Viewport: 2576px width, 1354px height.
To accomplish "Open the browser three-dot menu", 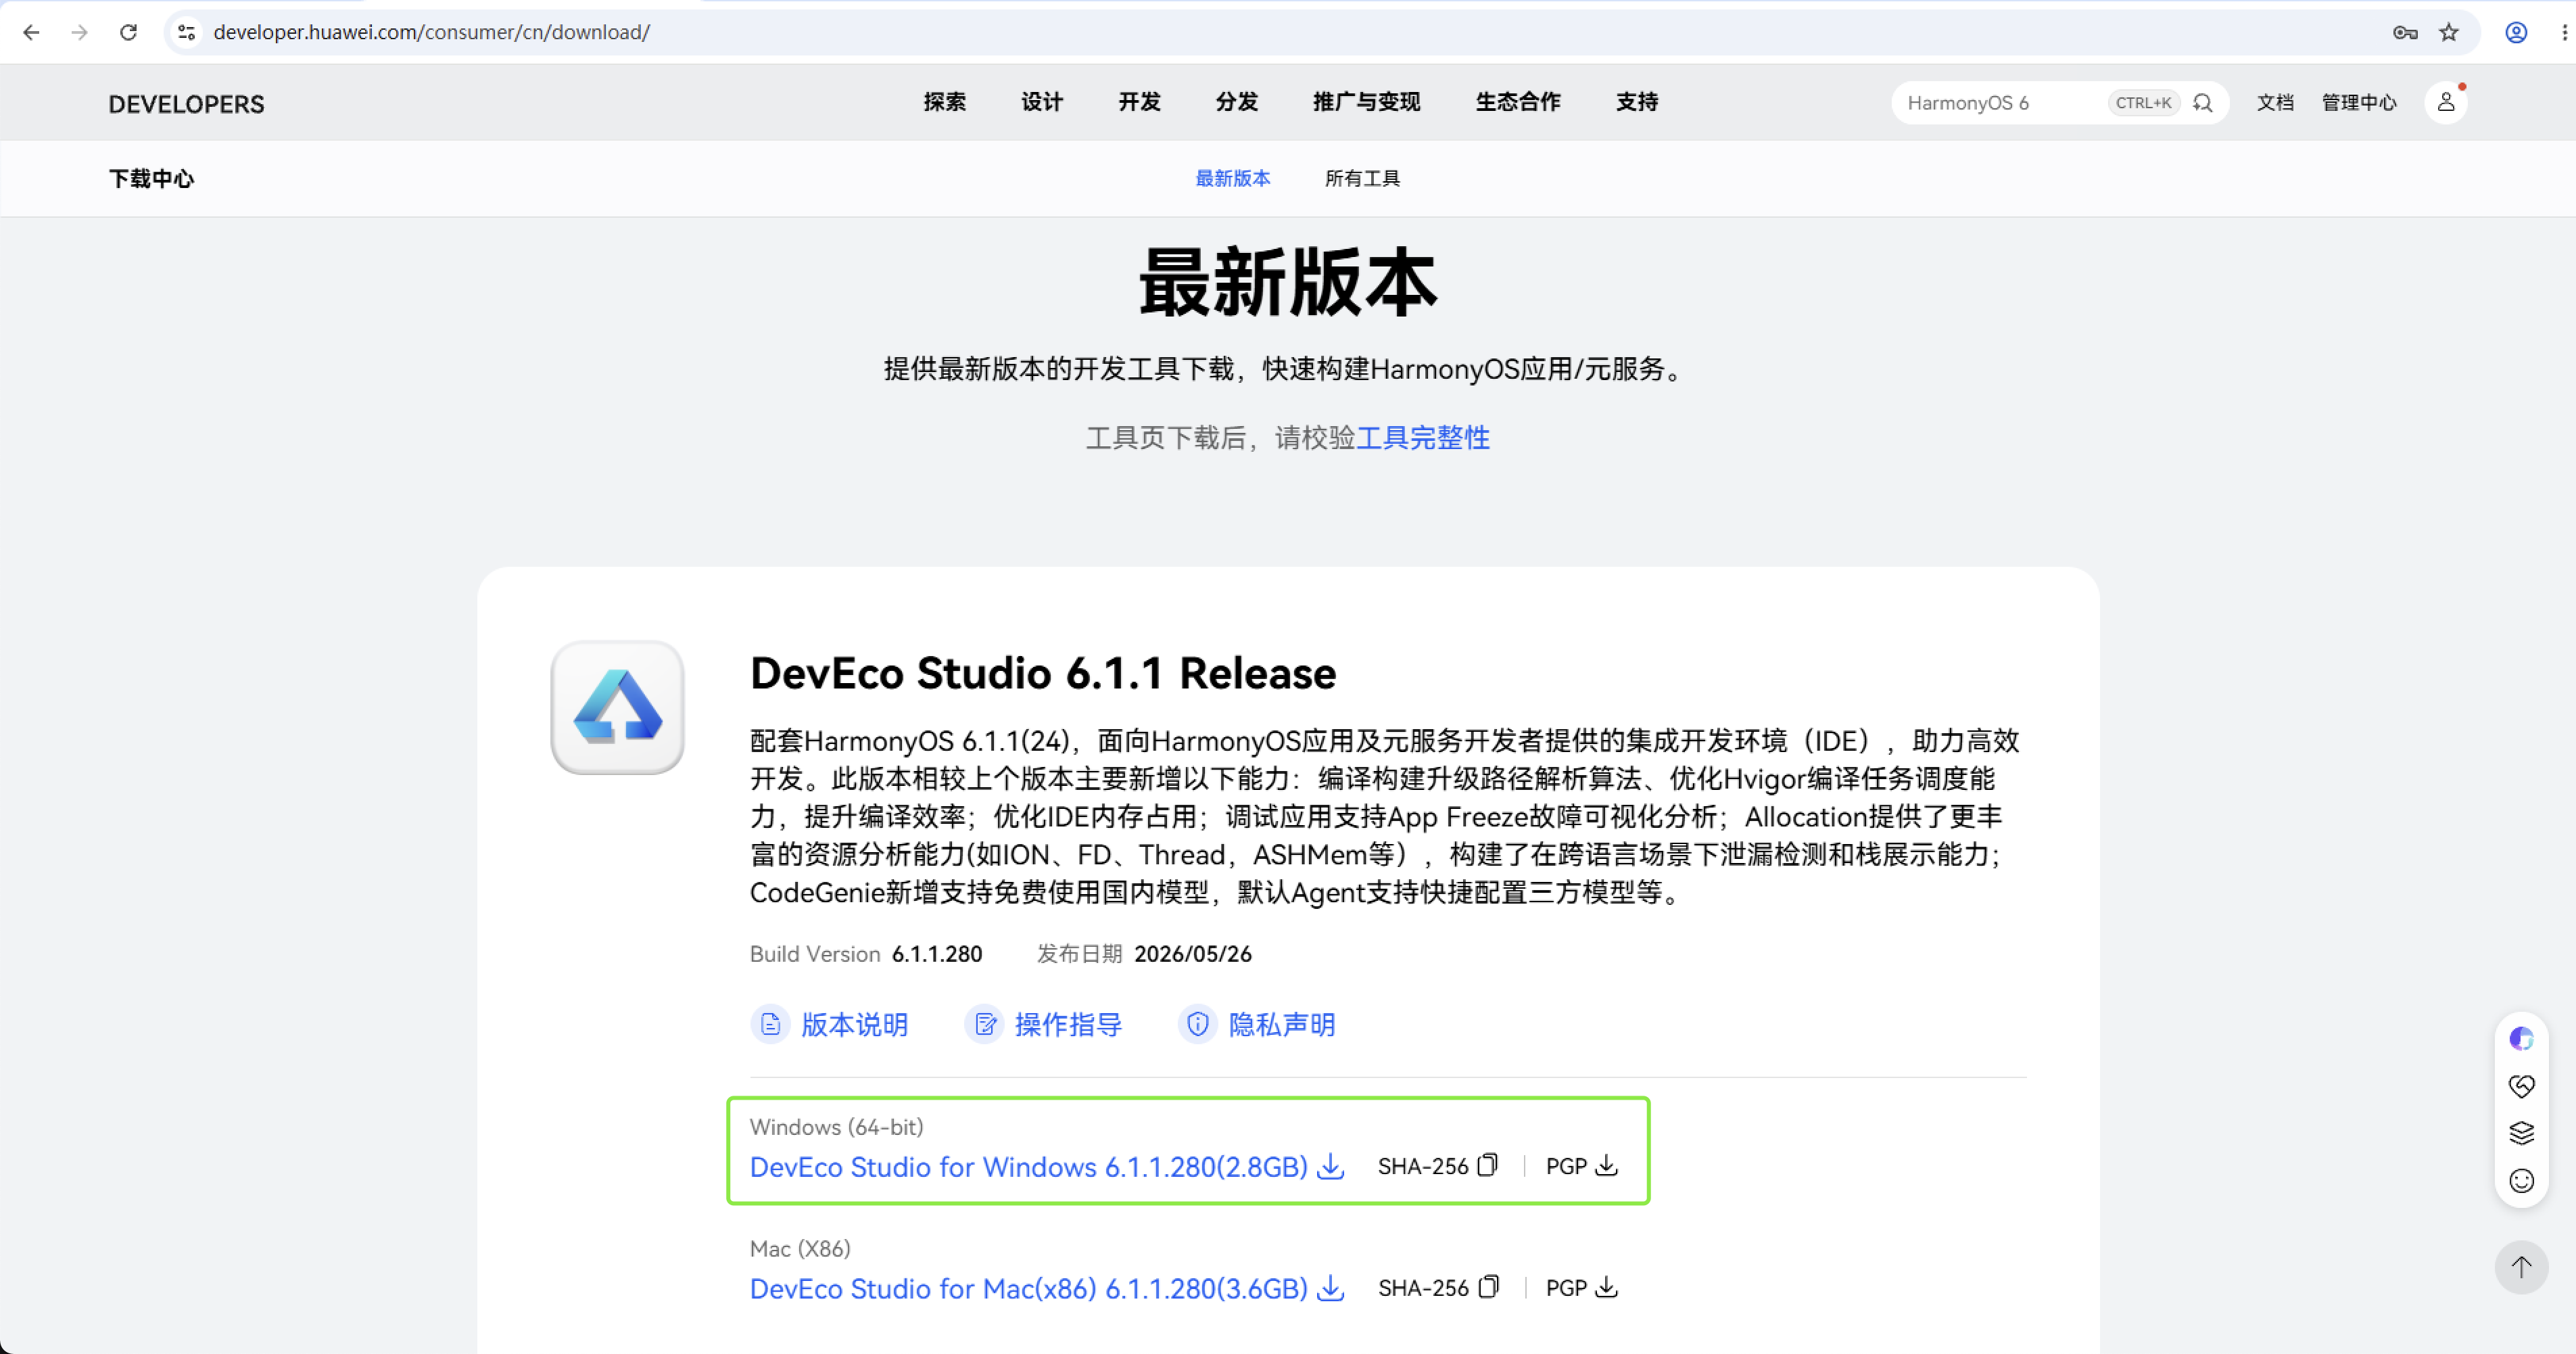I will click(x=2564, y=32).
